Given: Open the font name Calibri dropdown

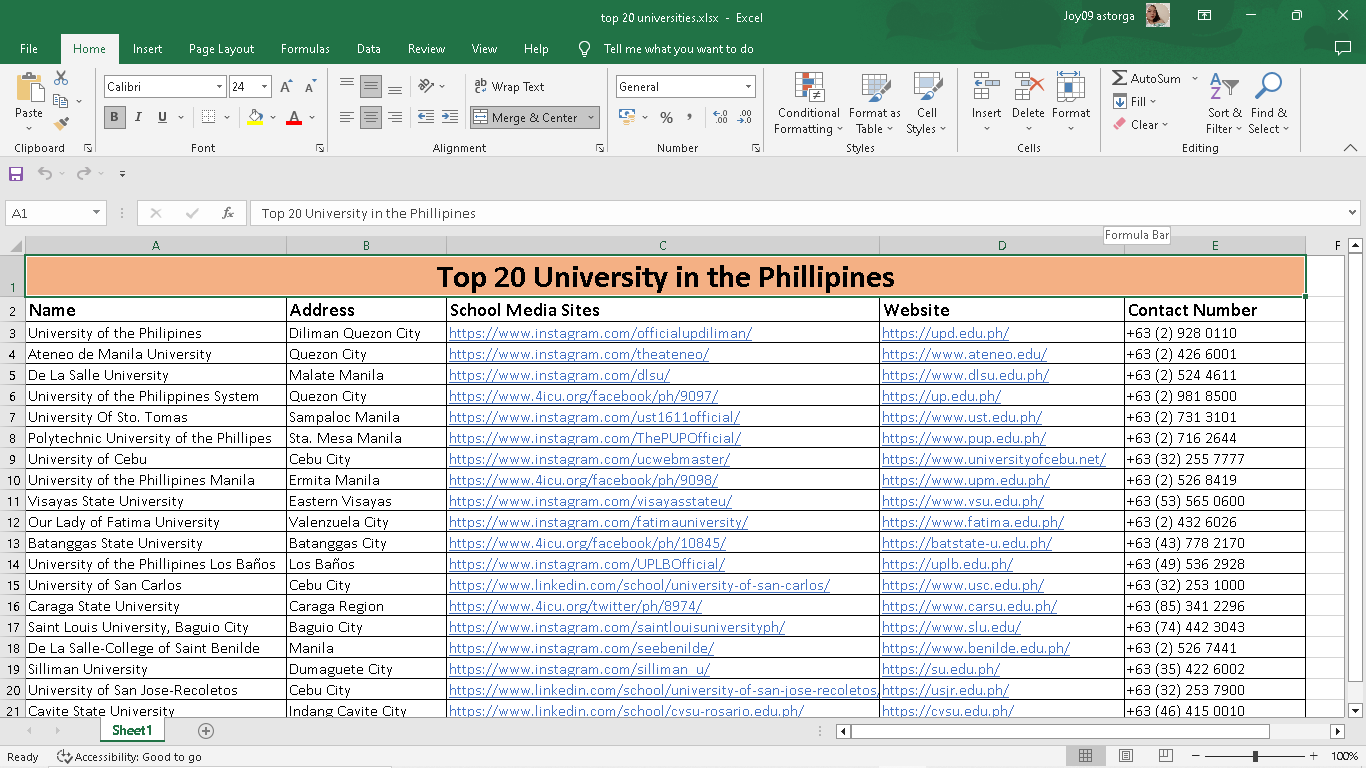Looking at the screenshot, I should tap(219, 87).
